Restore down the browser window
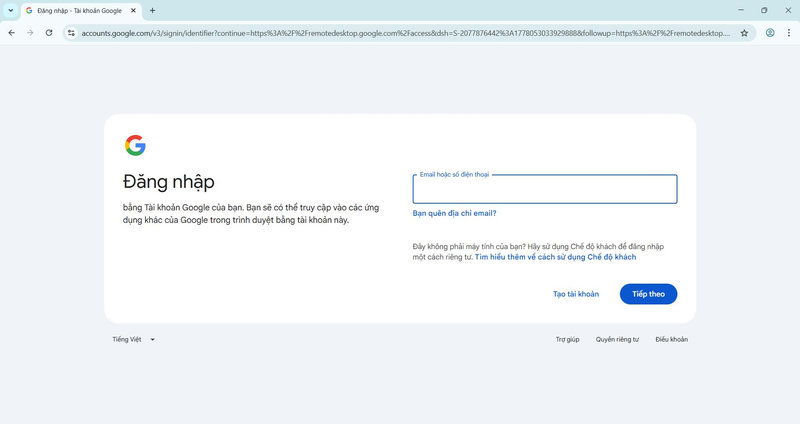The height and width of the screenshot is (424, 800). pos(764,10)
